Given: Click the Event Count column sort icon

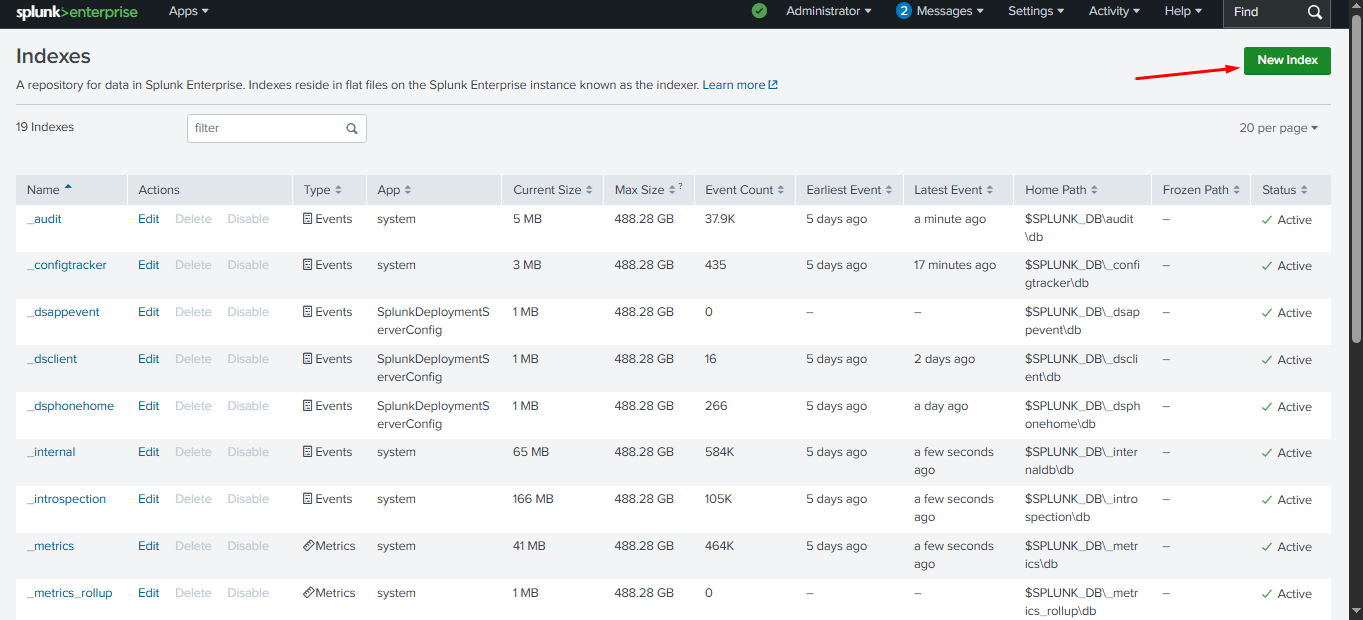Looking at the screenshot, I should pos(783,190).
